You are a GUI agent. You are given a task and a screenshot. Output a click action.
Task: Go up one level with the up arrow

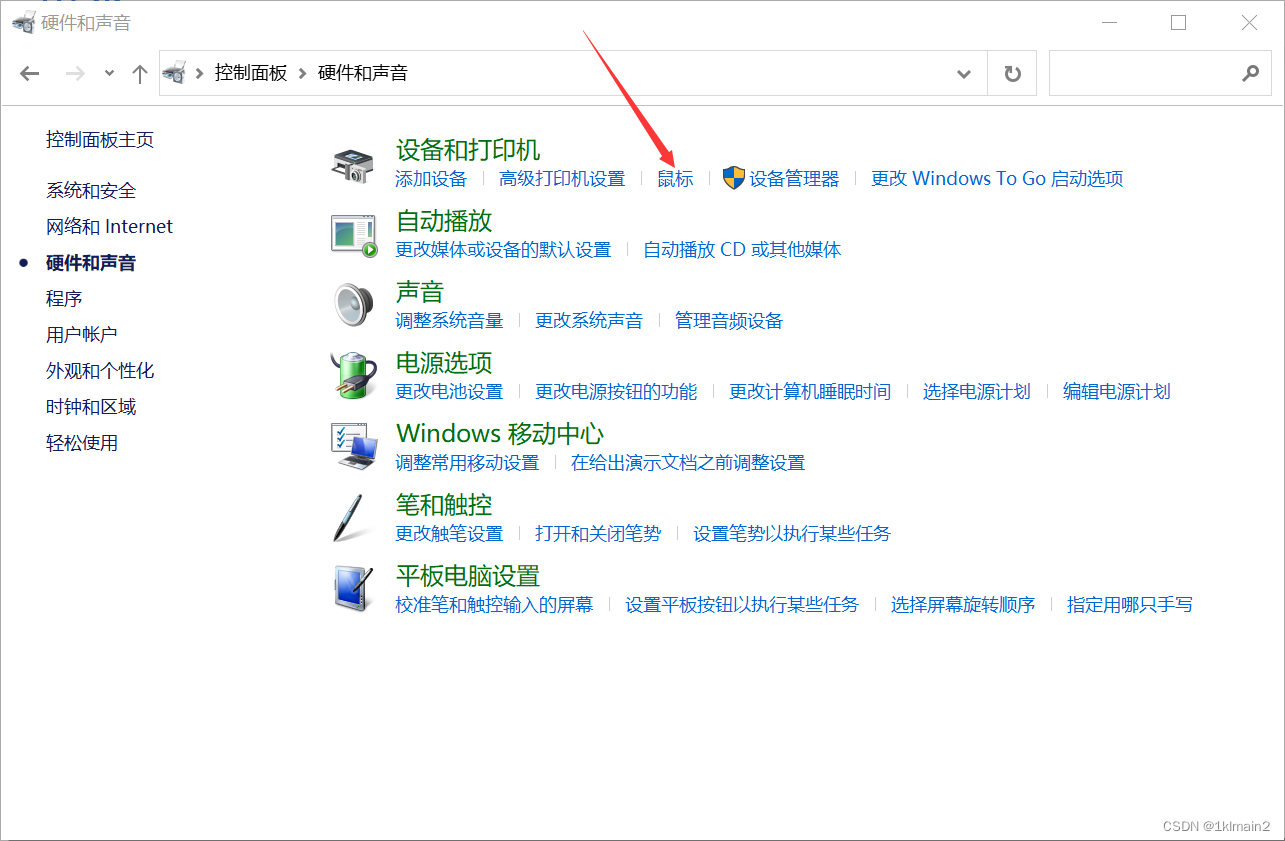[x=140, y=73]
